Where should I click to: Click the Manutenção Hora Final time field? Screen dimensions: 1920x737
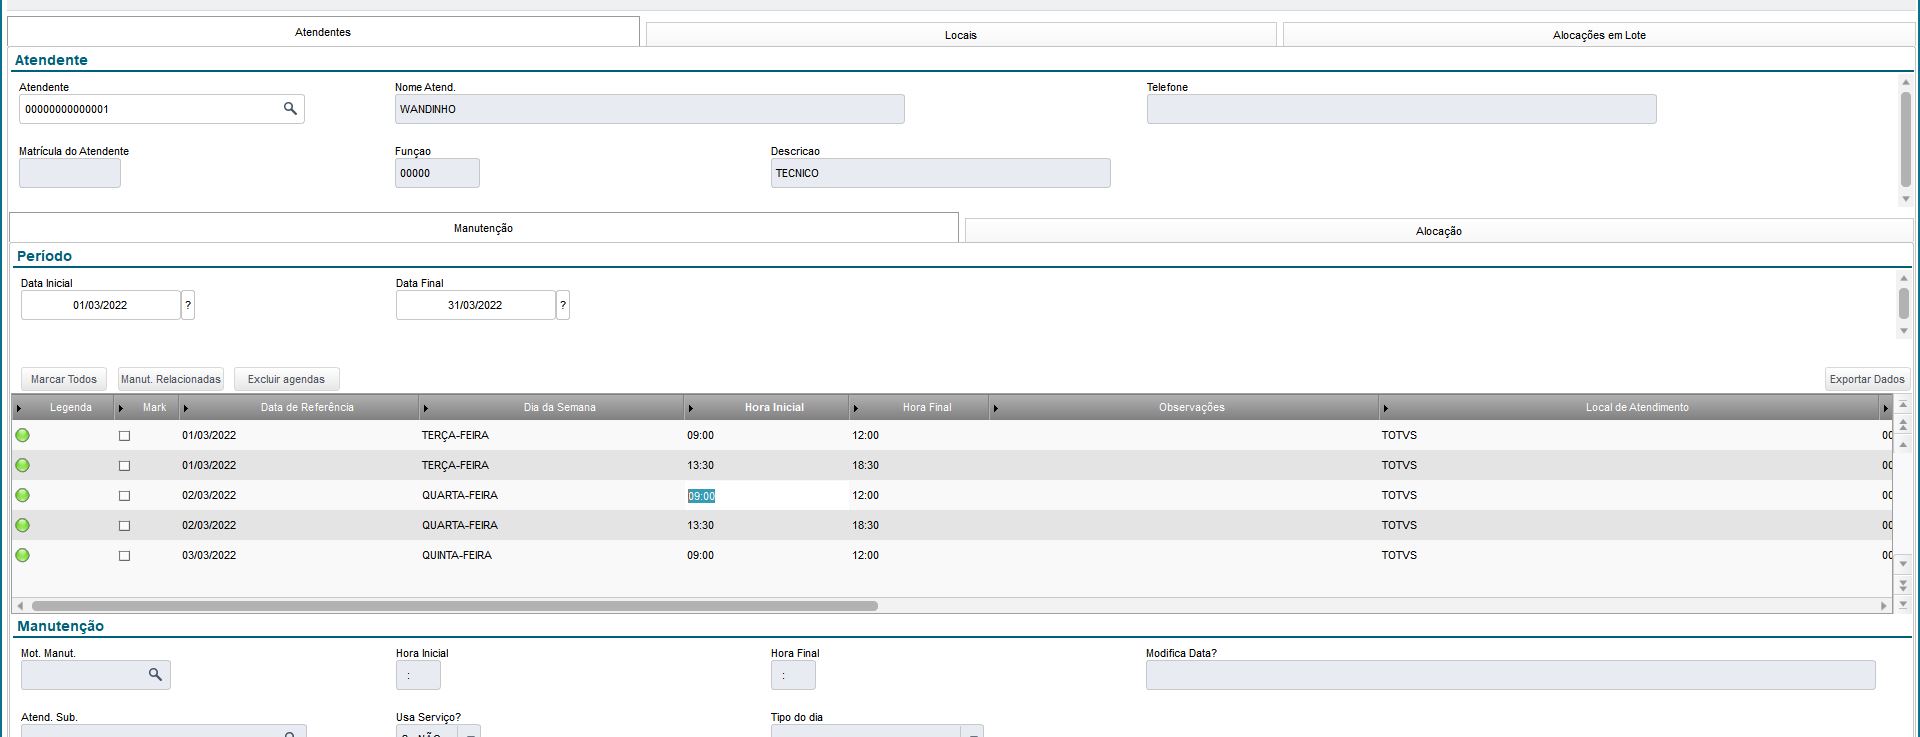pos(793,675)
